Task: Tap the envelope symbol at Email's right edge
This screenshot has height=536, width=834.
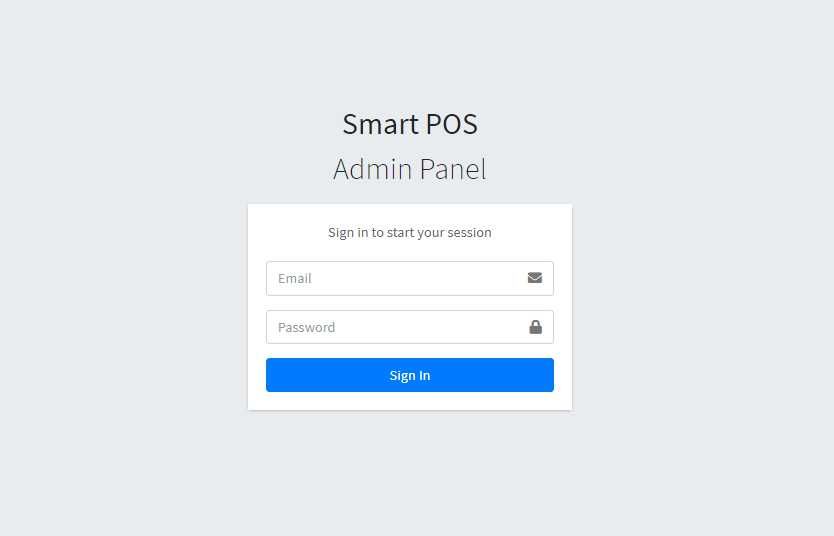Action: [x=535, y=278]
